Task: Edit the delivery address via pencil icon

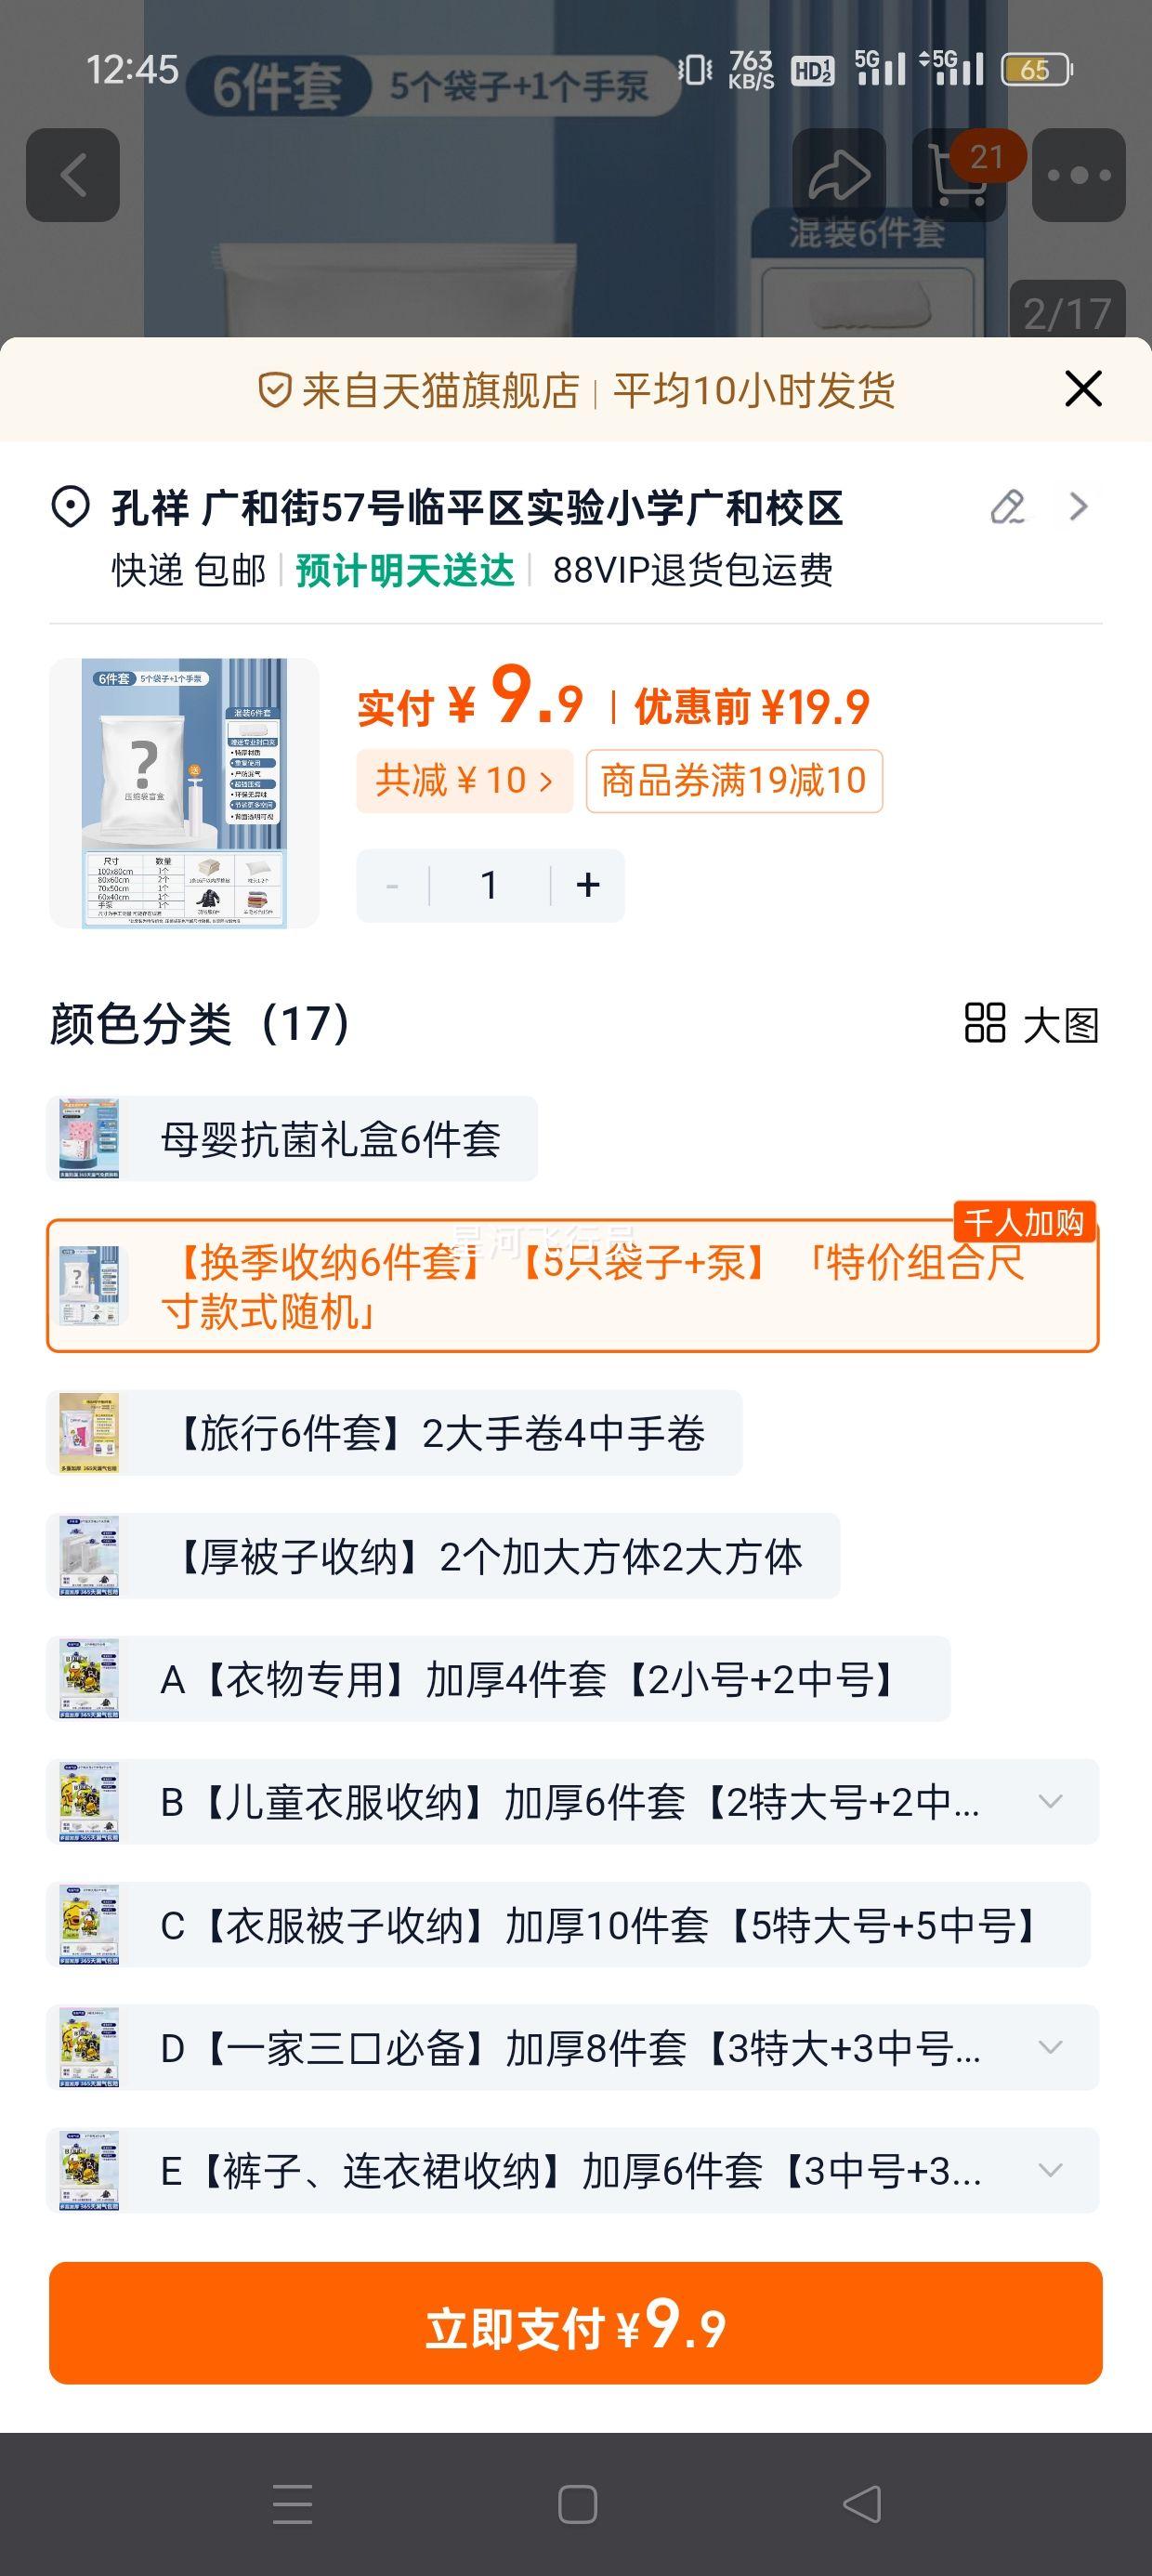Action: (1007, 507)
